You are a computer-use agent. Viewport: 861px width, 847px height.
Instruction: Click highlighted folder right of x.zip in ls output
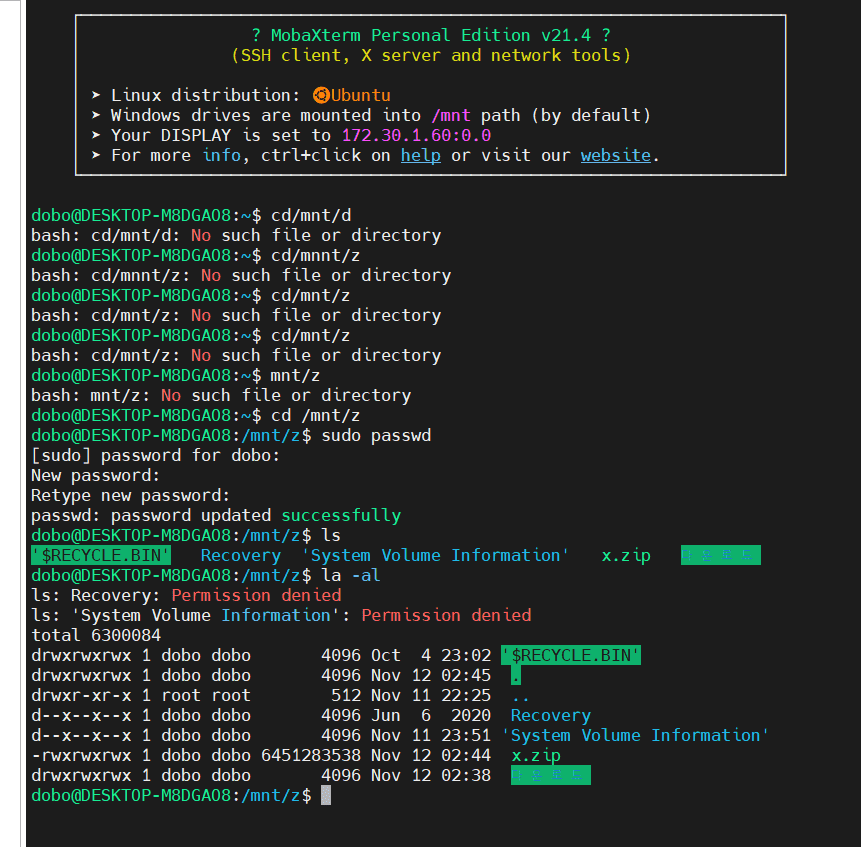(721, 556)
